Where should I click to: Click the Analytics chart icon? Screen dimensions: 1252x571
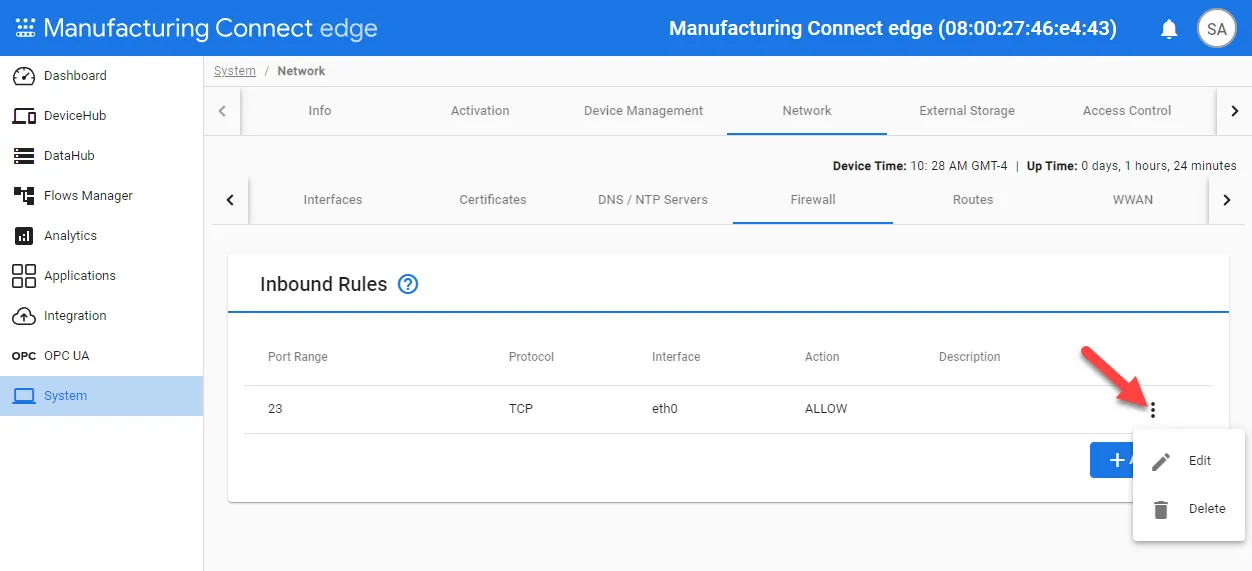(x=24, y=236)
